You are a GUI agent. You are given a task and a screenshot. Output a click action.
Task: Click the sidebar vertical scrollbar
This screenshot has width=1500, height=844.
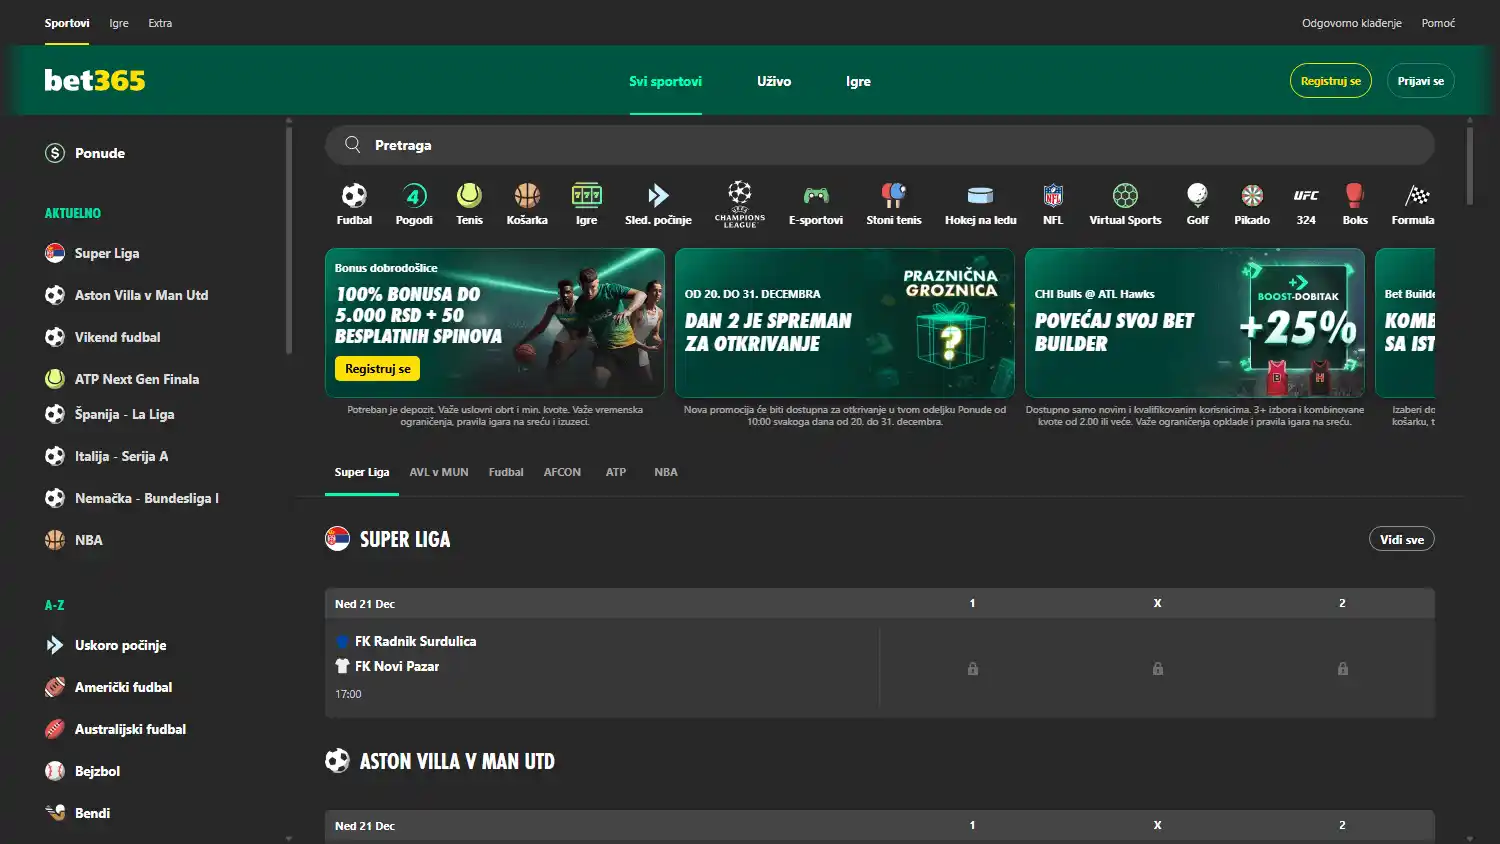289,240
